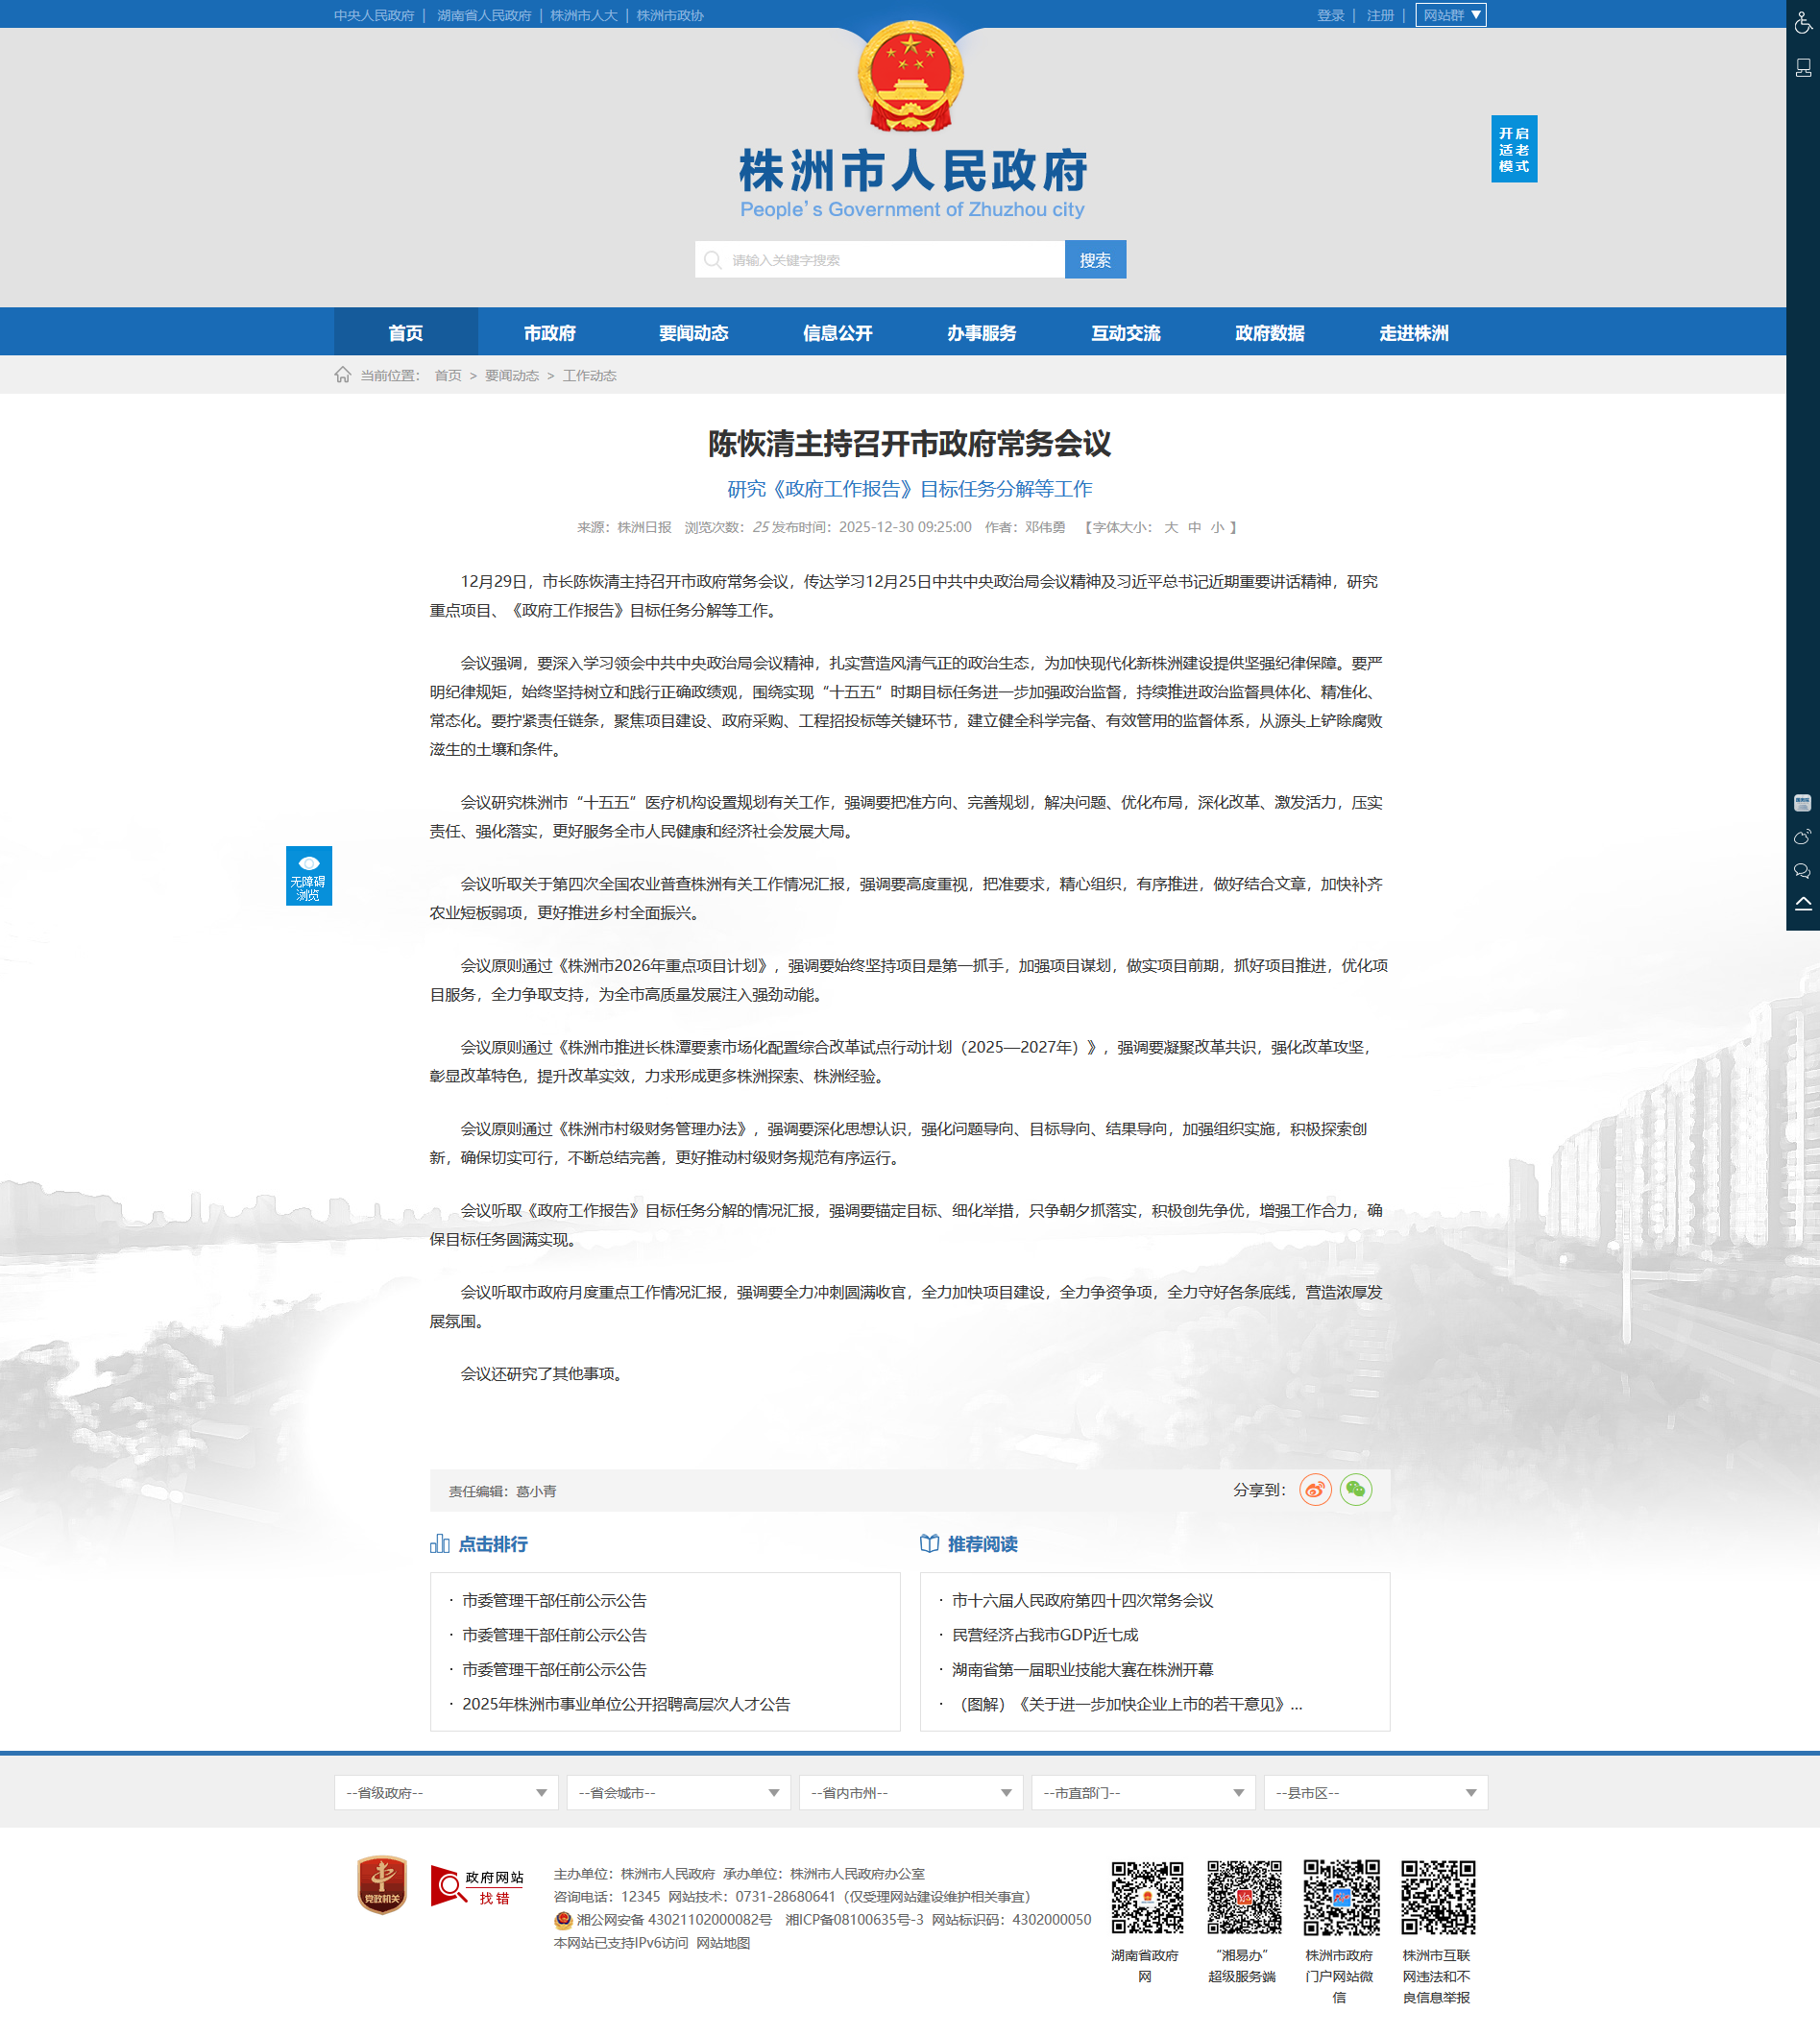Open the WeChat chat bubbles sidebar icon

(x=1802, y=870)
